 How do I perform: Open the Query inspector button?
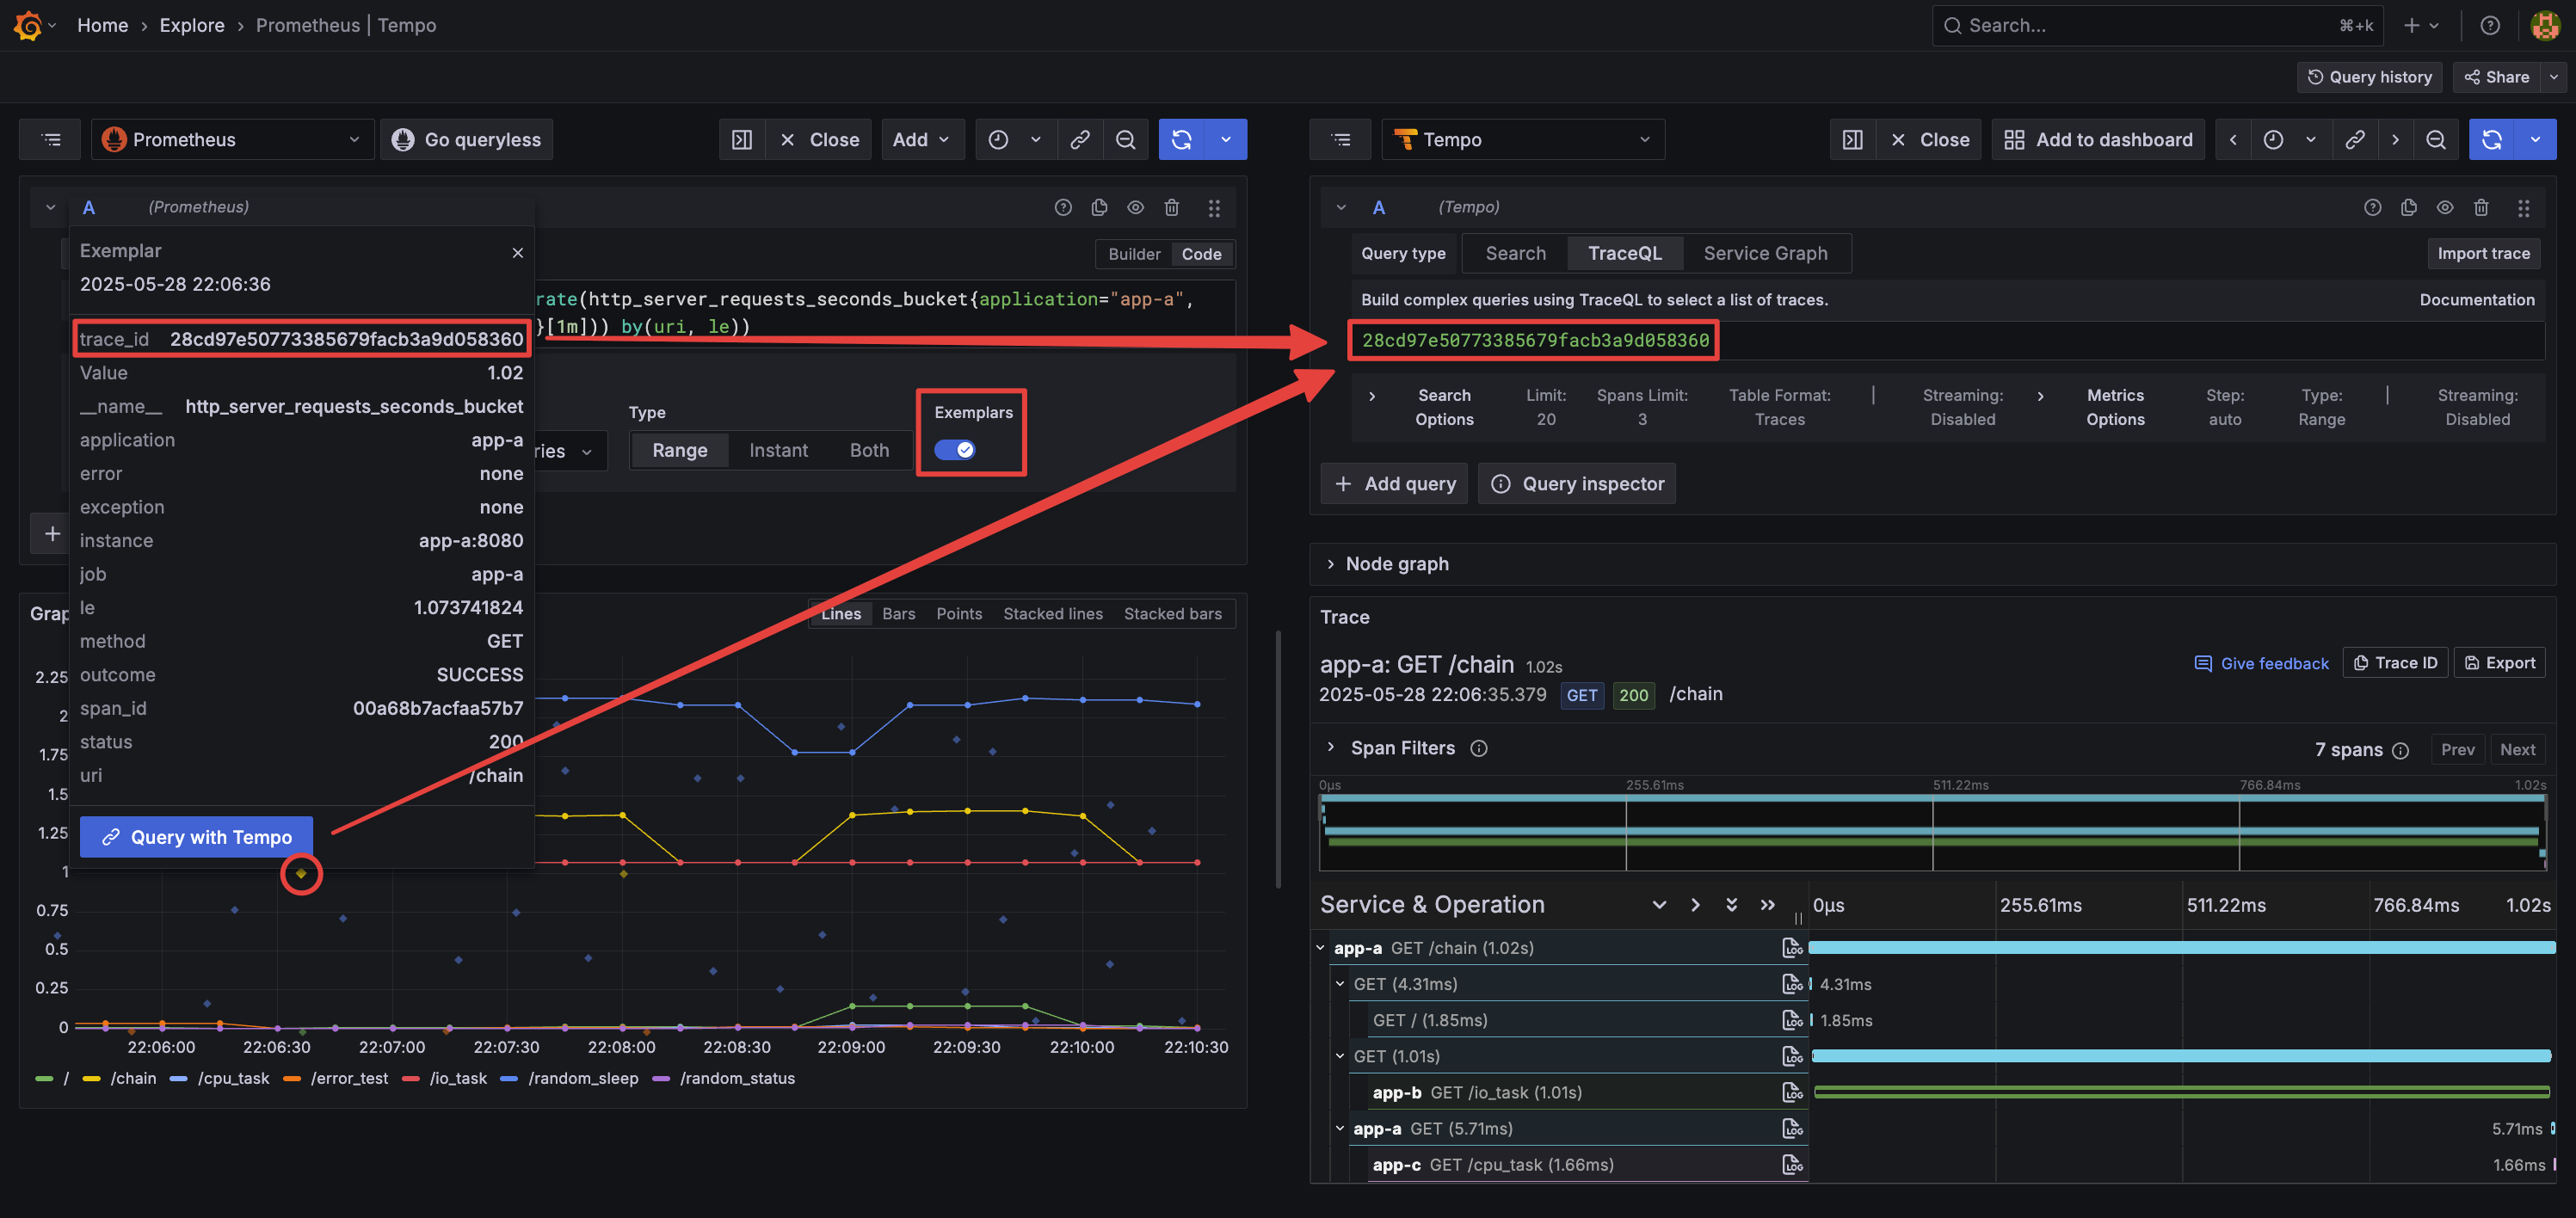[x=1576, y=484]
